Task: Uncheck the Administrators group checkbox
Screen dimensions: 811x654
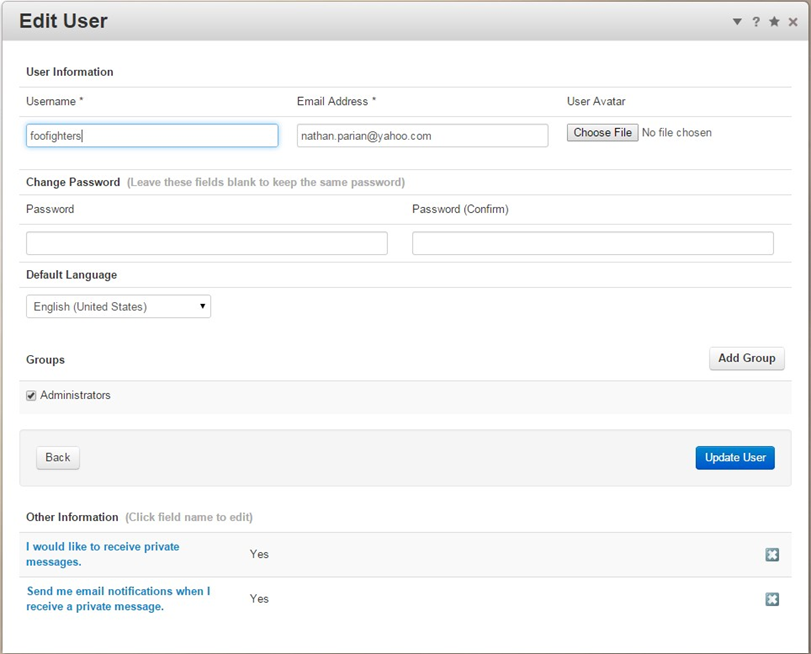Action: pos(31,396)
